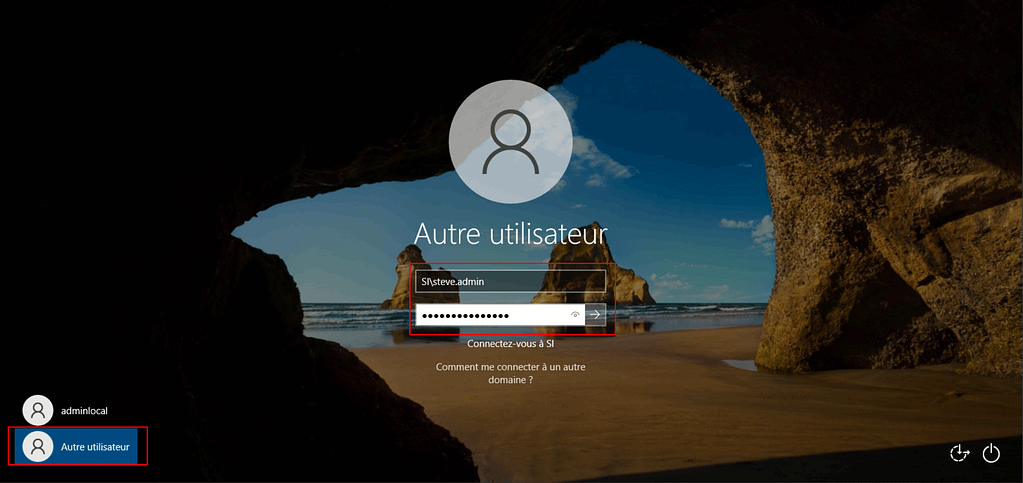Click the masked password dots
This screenshot has width=1023, height=483.
point(465,316)
